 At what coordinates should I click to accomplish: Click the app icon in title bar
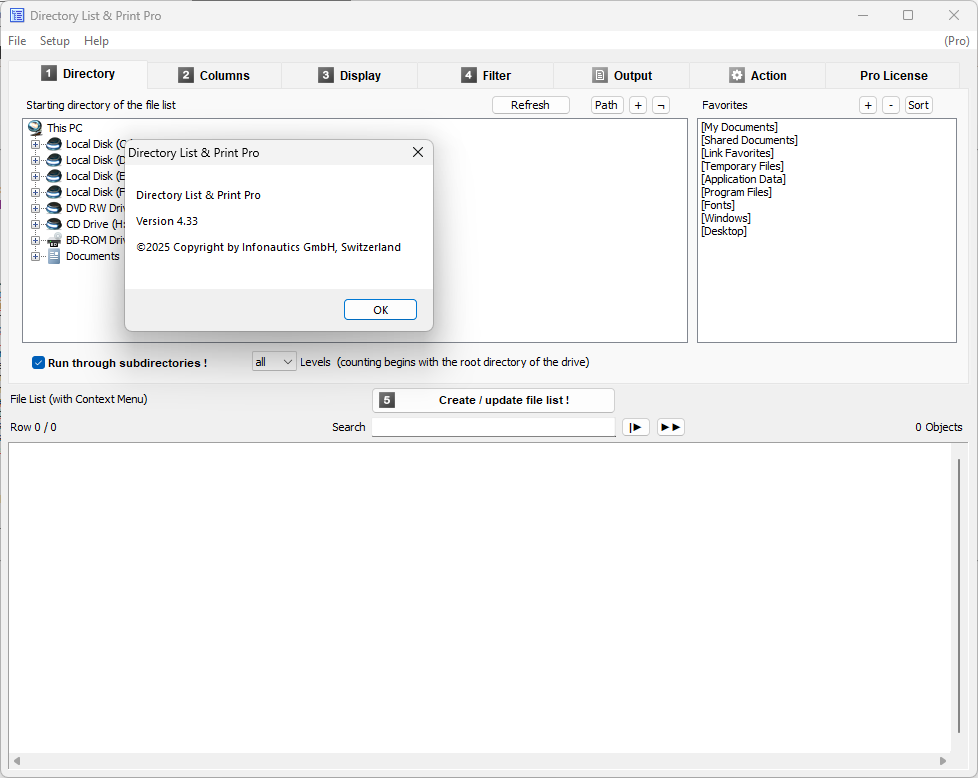click(x=17, y=16)
